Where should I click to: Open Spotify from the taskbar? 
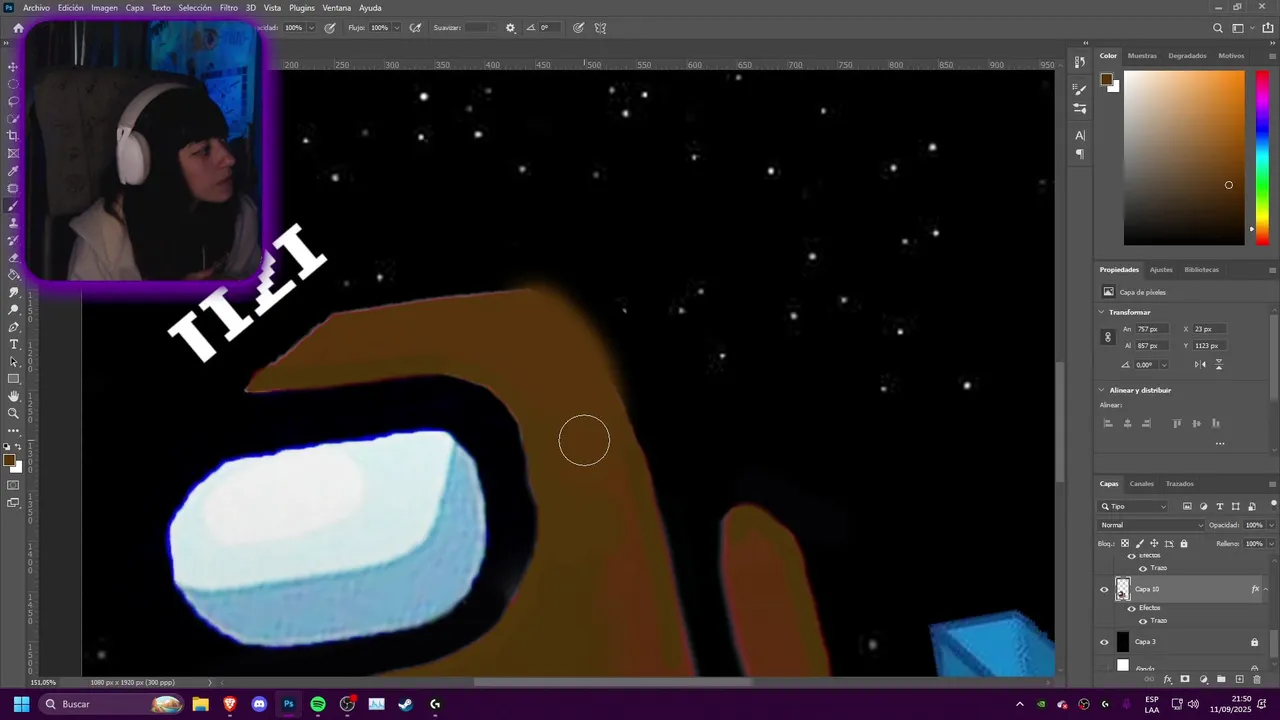[318, 704]
